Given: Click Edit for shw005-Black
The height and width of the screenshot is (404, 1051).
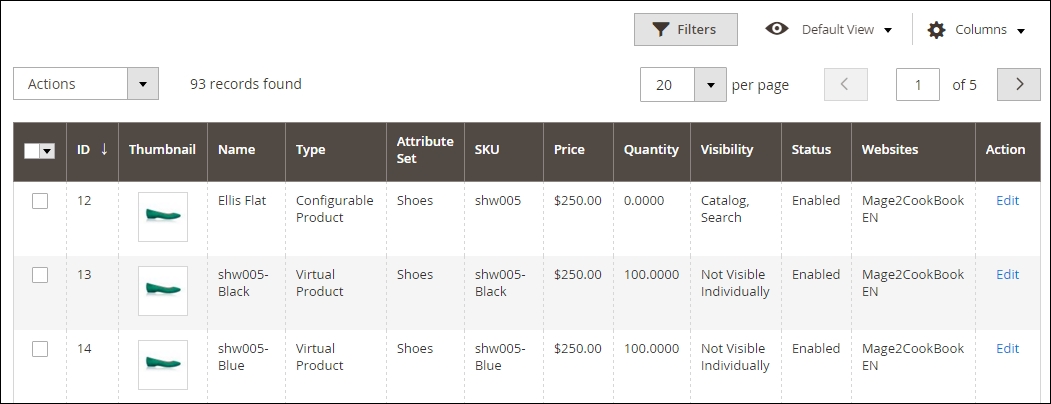Looking at the screenshot, I should (x=1007, y=275).
